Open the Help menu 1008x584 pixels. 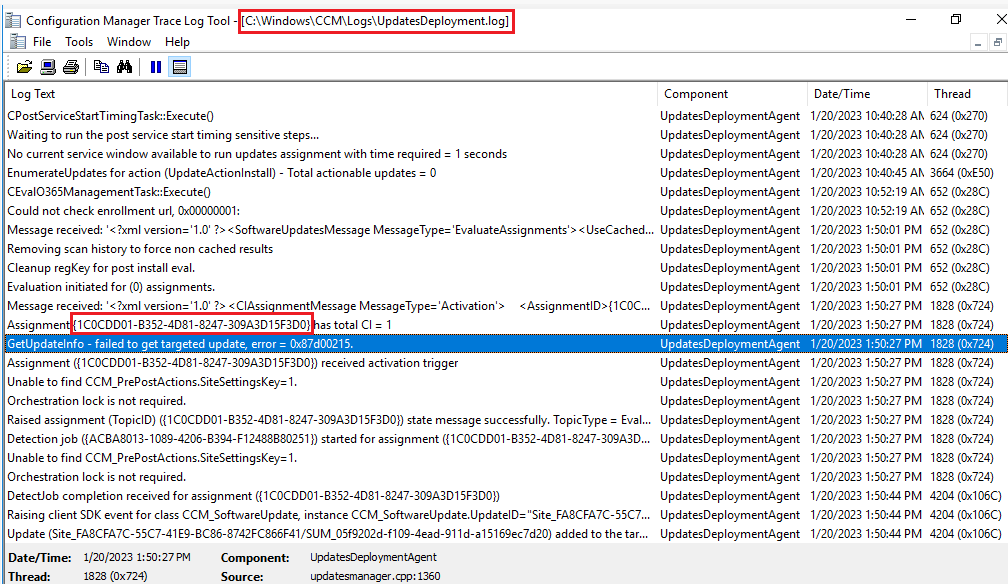coord(177,42)
